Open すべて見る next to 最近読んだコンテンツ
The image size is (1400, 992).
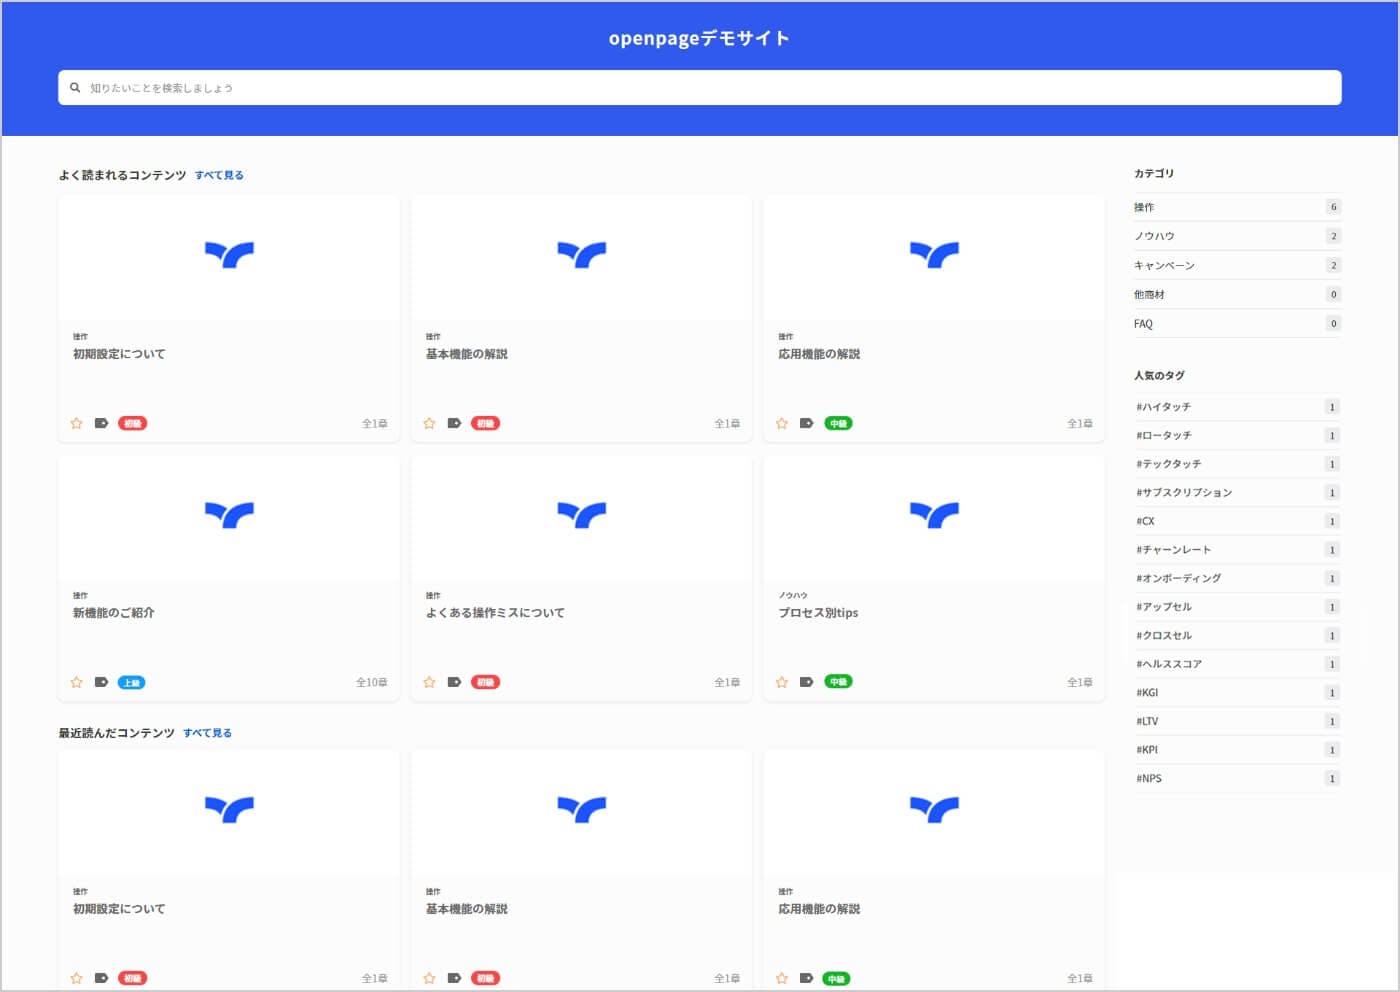206,732
